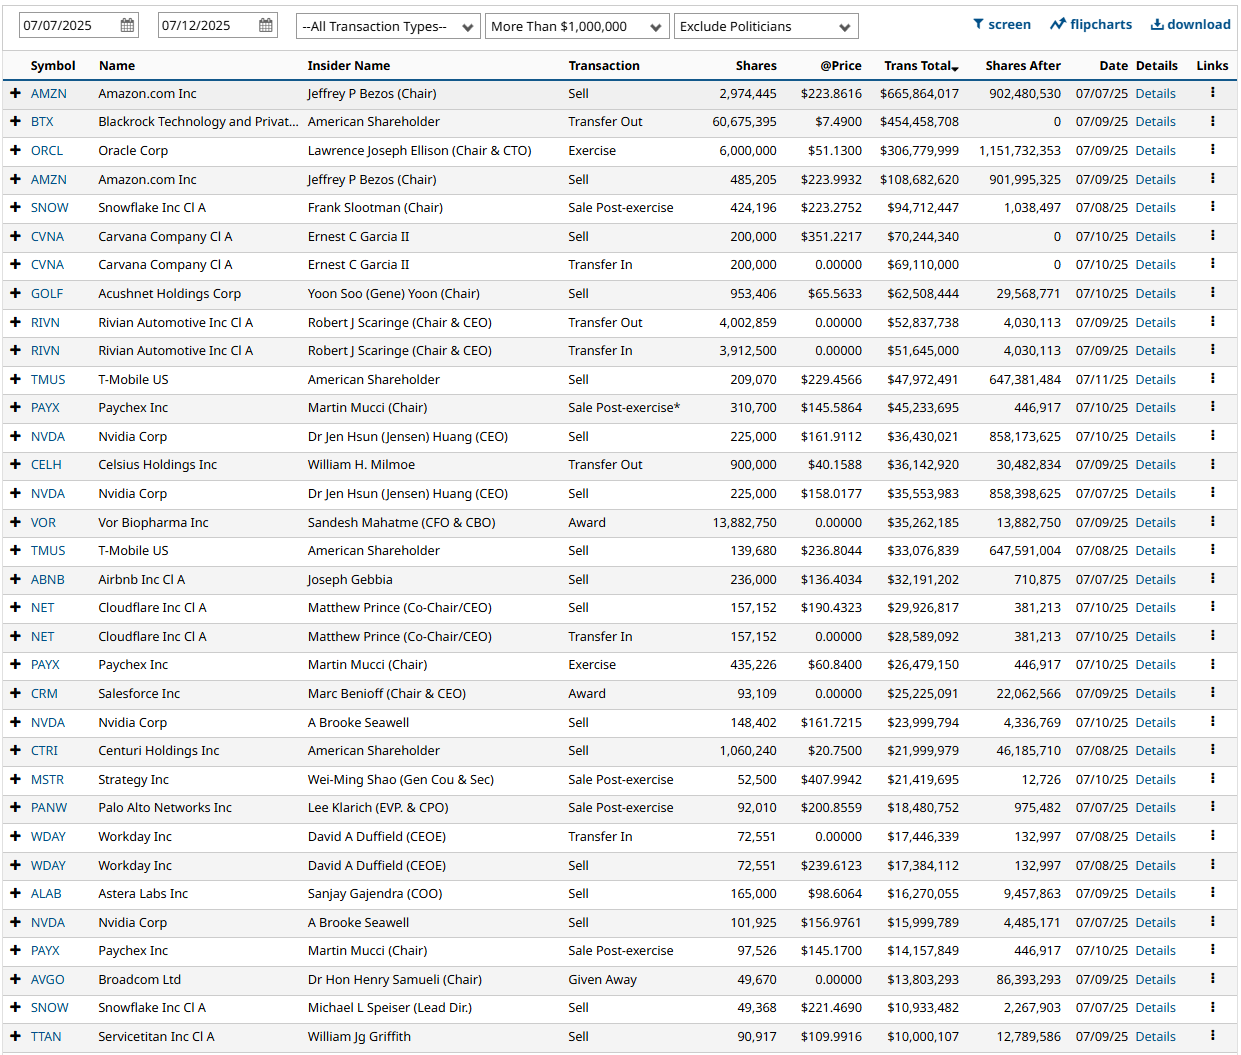The image size is (1241, 1055).
Task: Open links menu for Astera Labs row
Action: click(x=1212, y=893)
